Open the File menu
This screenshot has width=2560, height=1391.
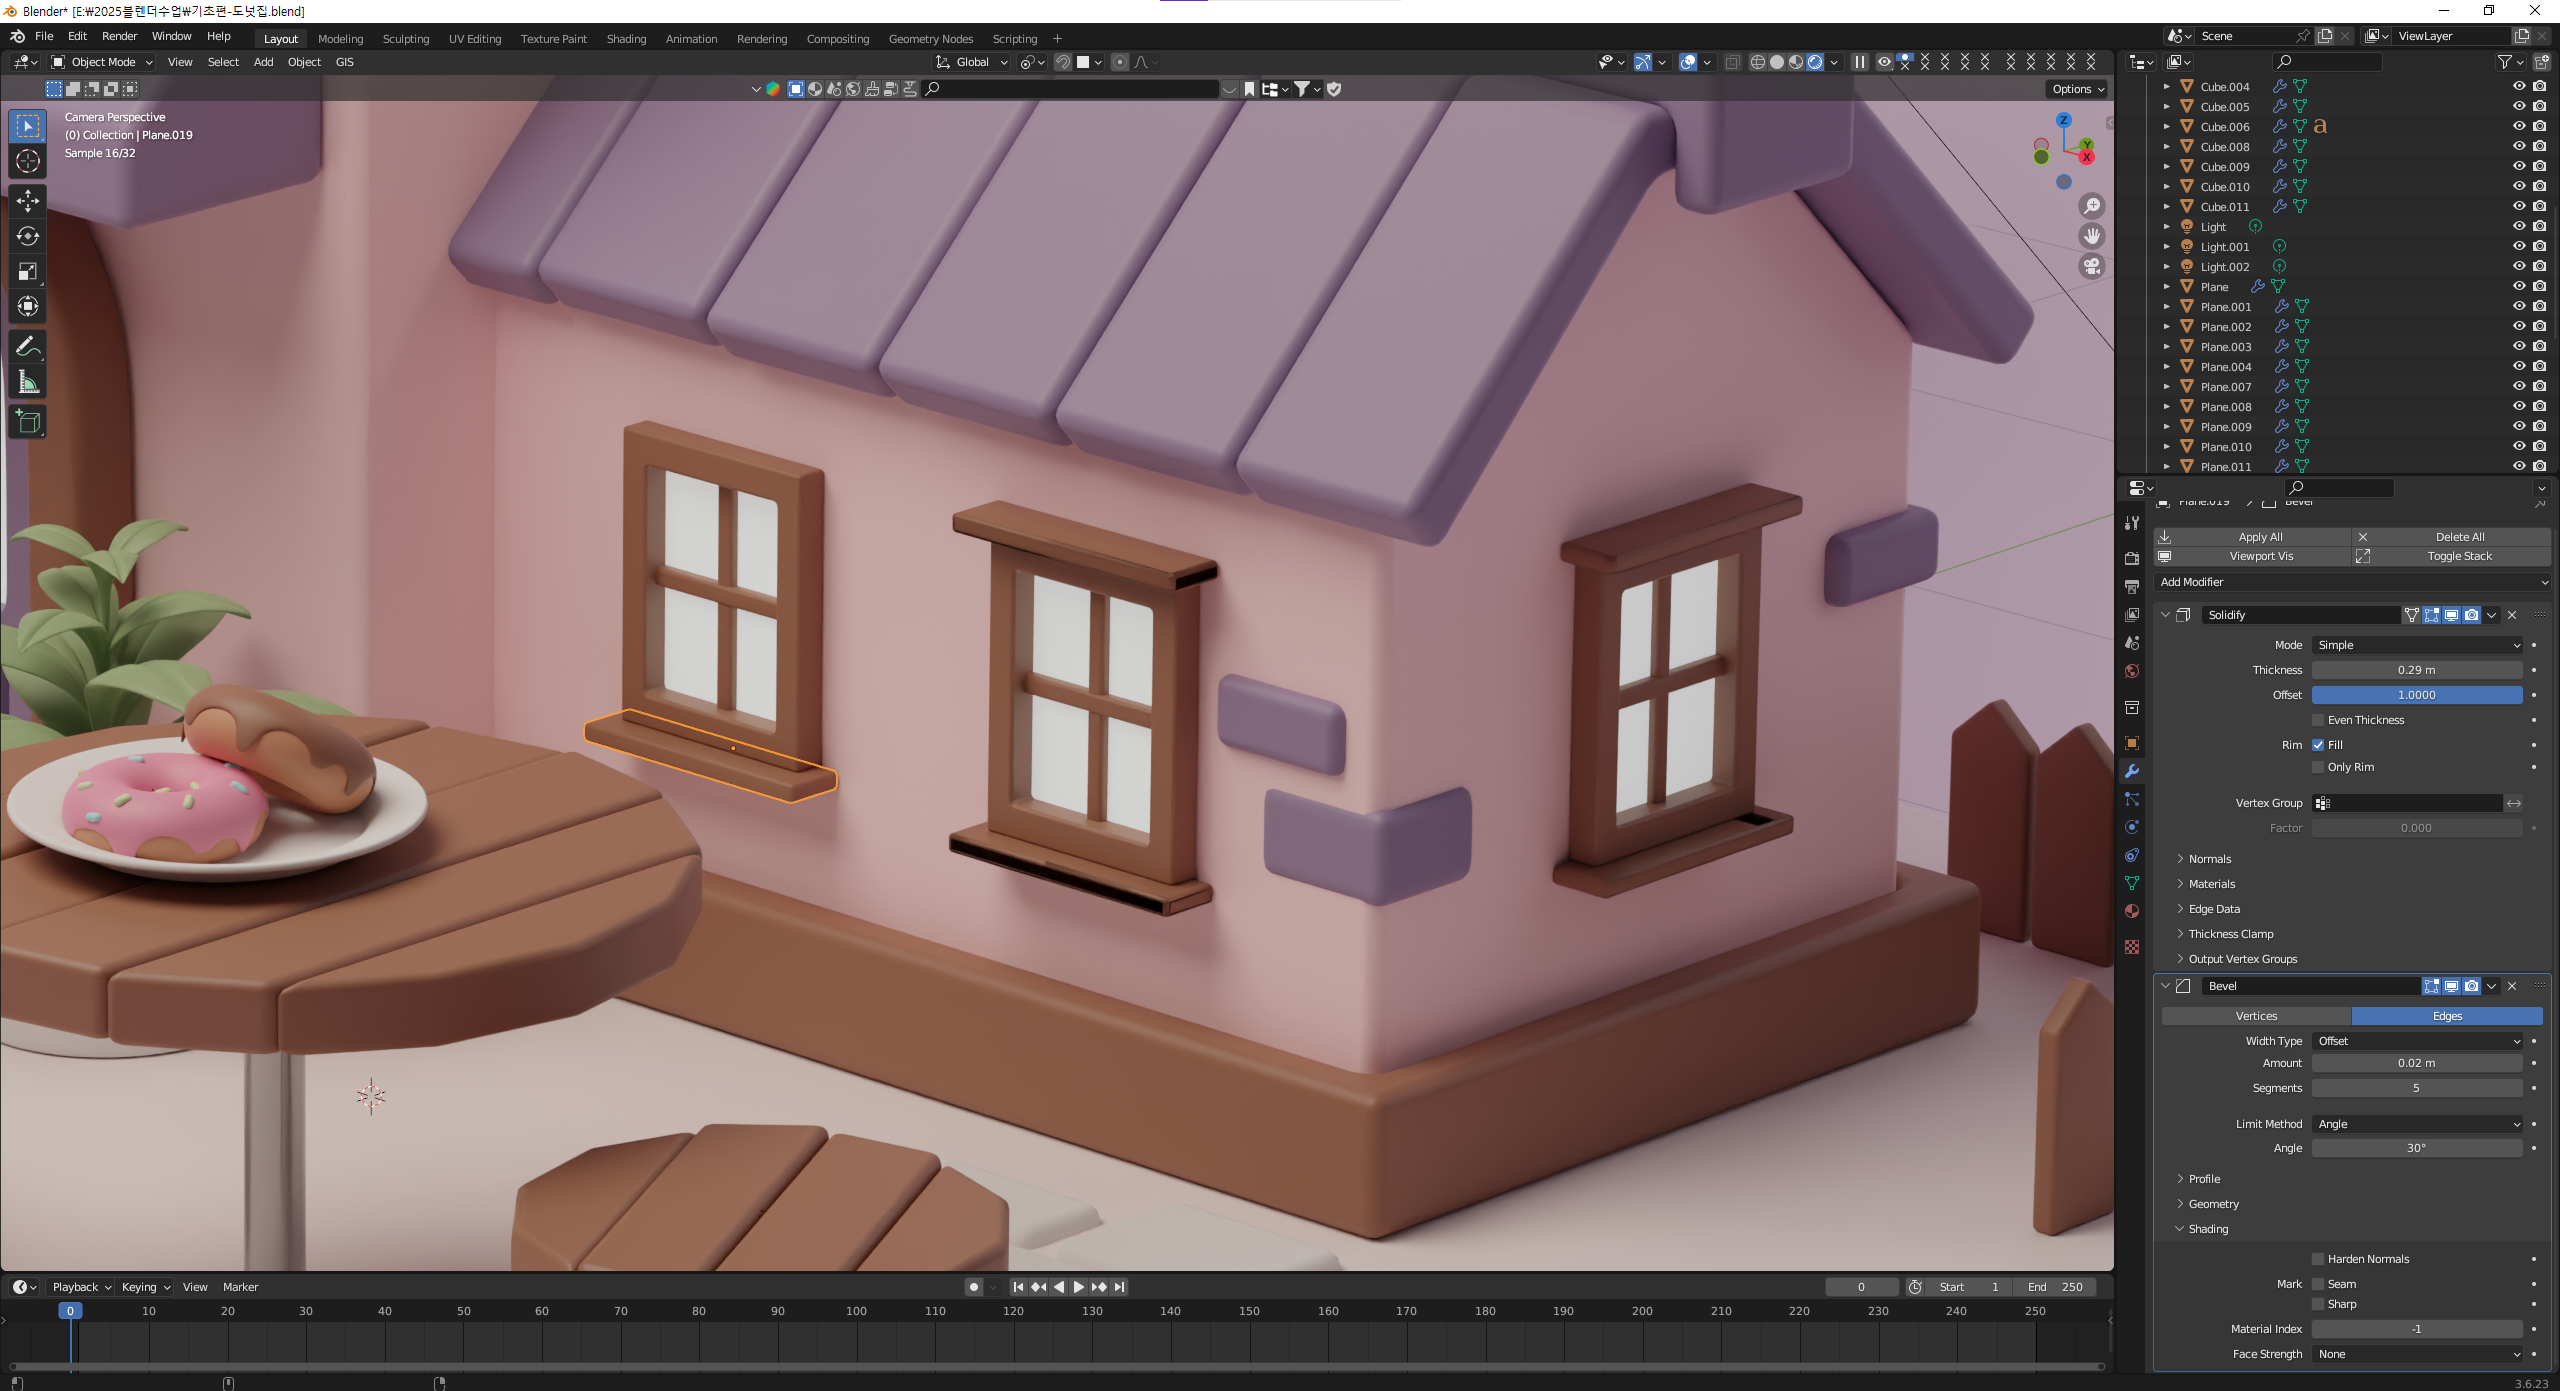(x=44, y=36)
